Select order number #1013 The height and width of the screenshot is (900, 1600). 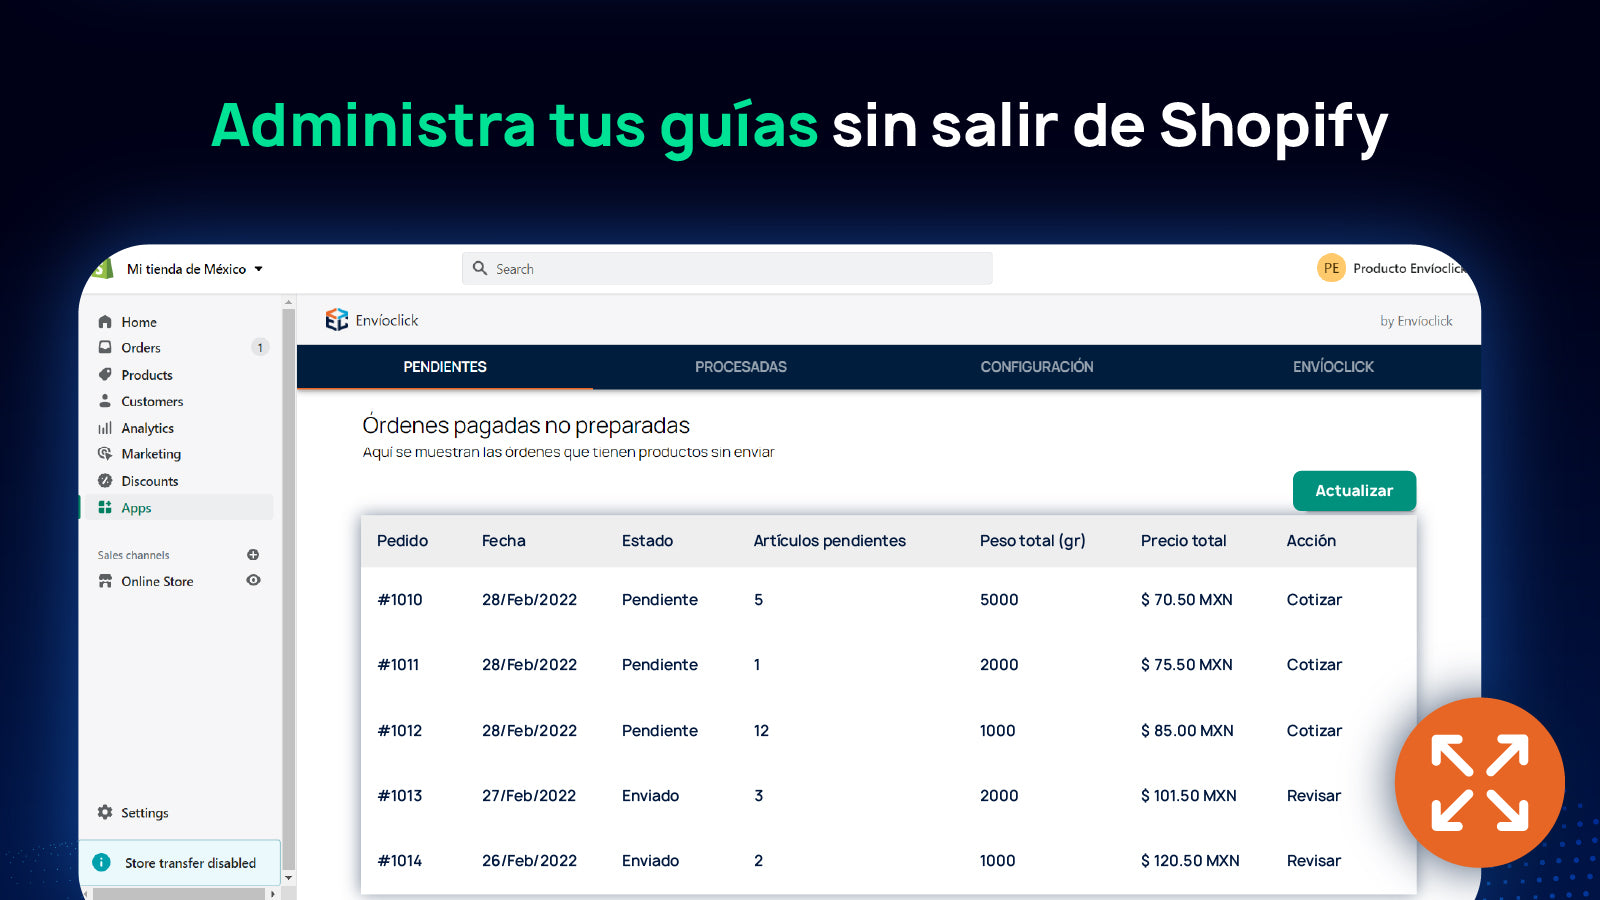[x=400, y=796]
